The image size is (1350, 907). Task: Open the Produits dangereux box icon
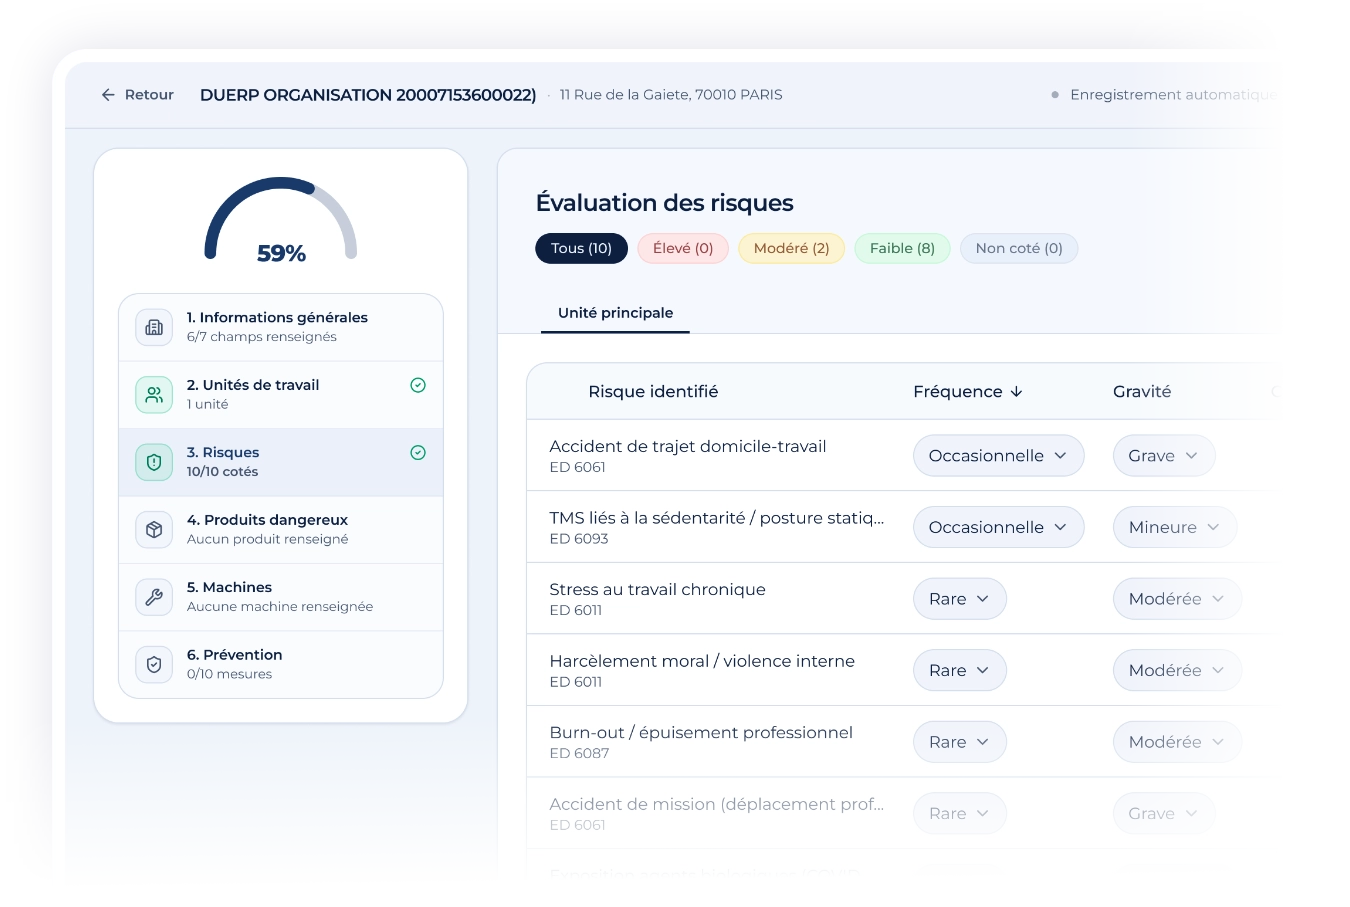pyautogui.click(x=154, y=529)
